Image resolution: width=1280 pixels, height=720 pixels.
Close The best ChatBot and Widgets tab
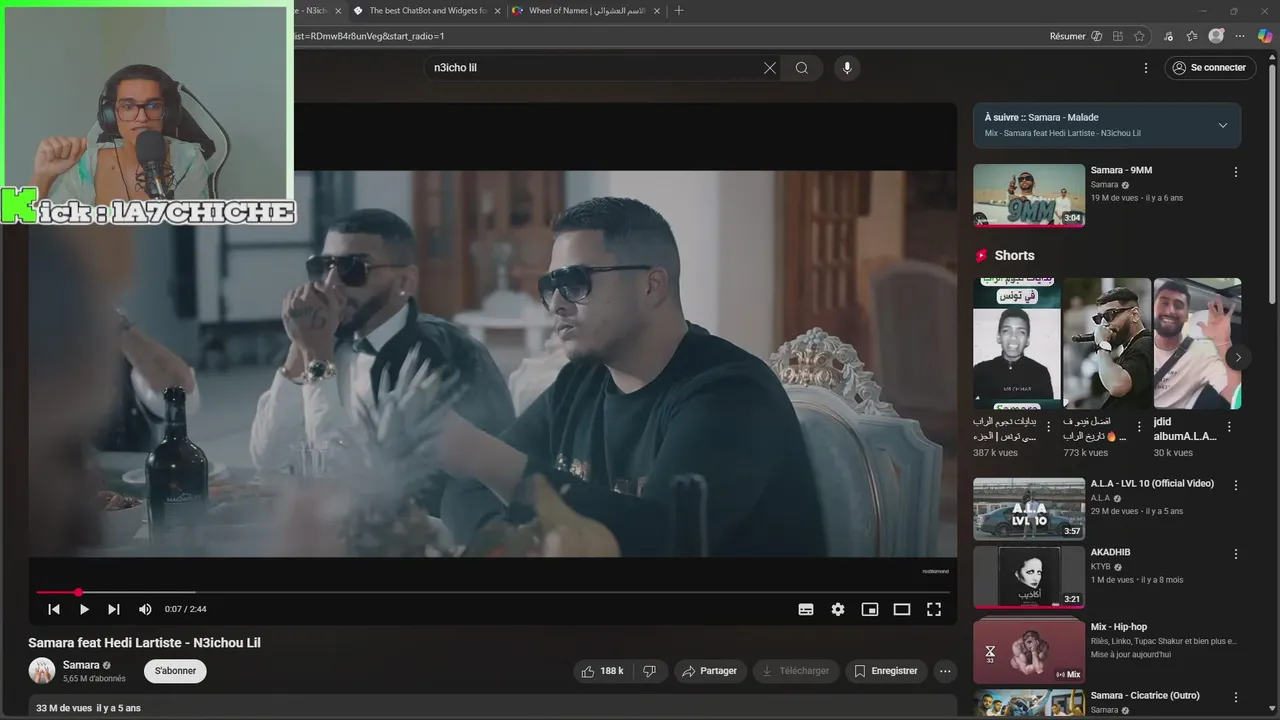tap(497, 11)
